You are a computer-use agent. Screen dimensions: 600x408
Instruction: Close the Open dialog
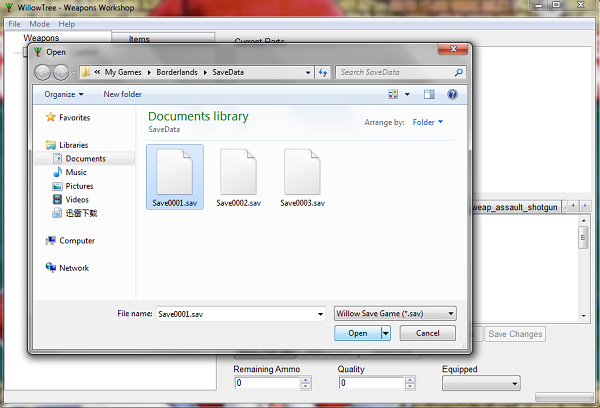[453, 49]
